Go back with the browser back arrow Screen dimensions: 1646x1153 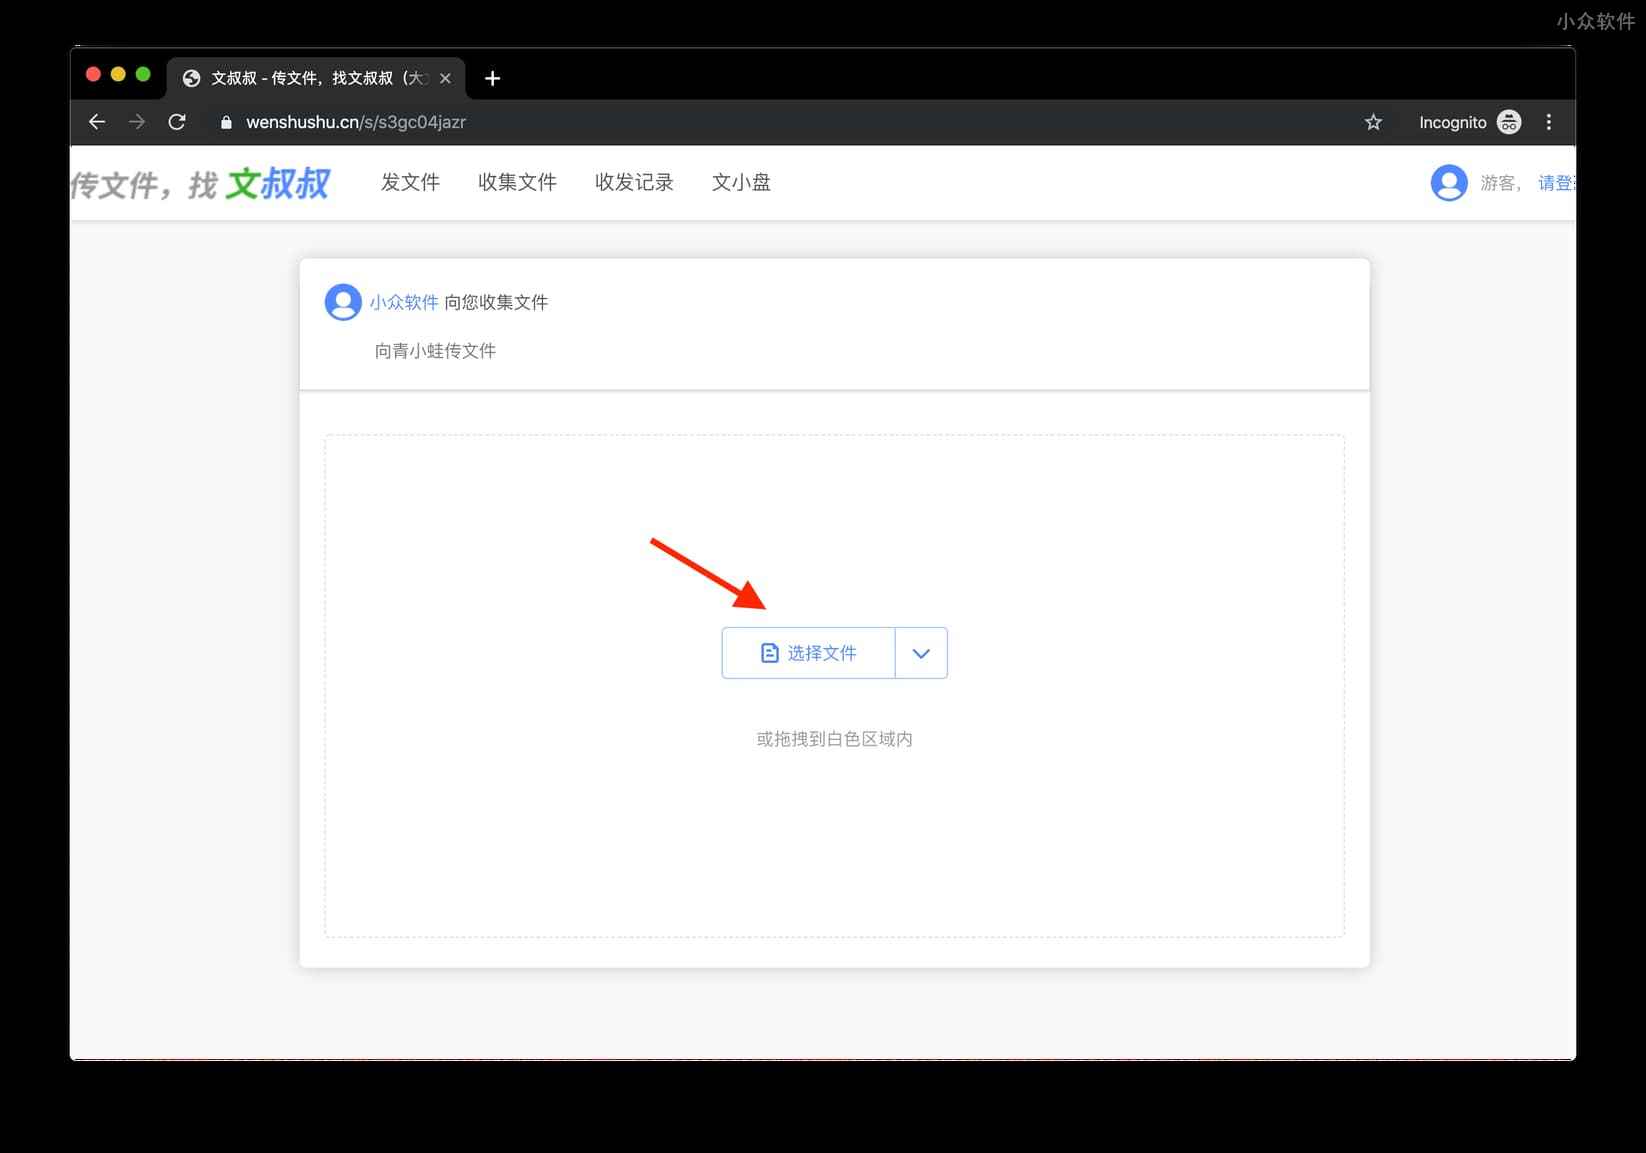tap(97, 122)
